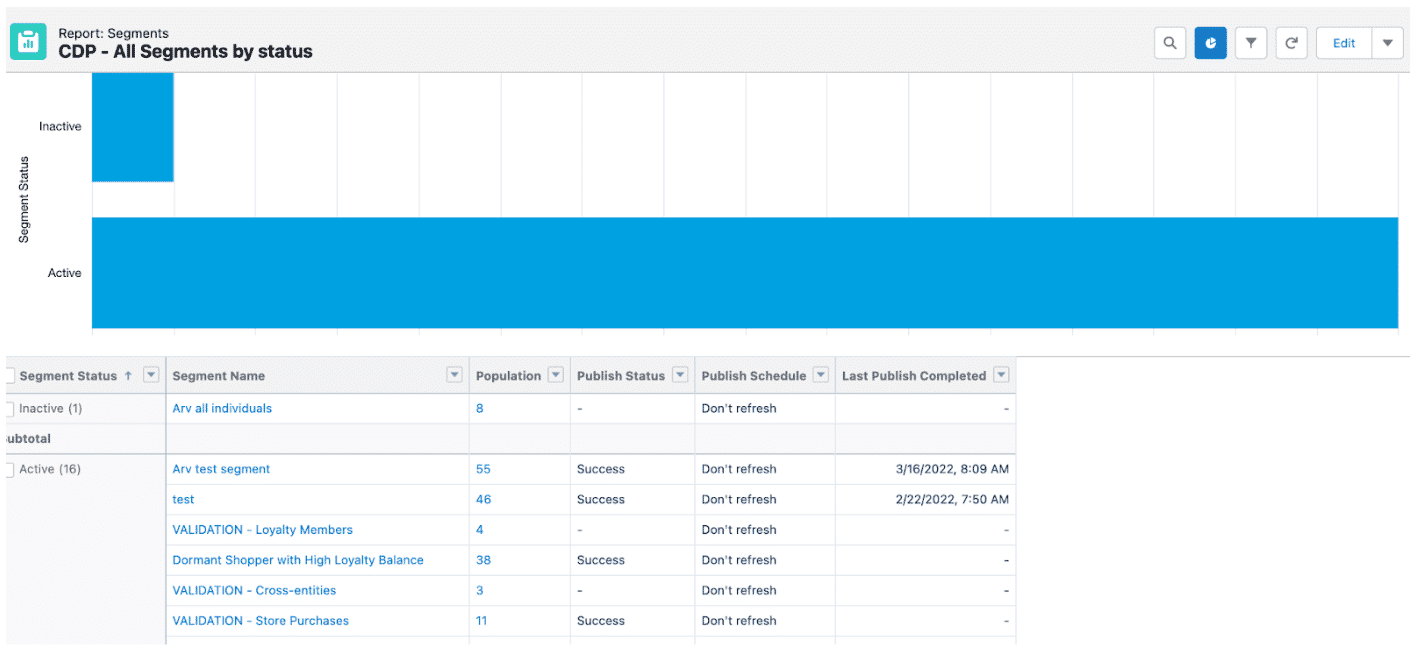Viewport: 1417px width, 656px height.
Task: Open the segment named test
Action: pos(183,499)
